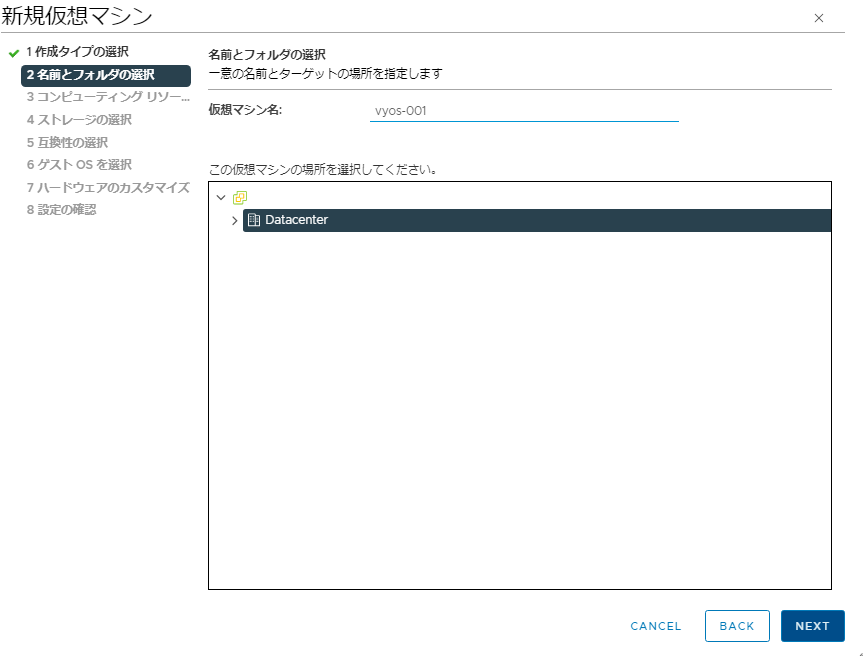Open step 6 ゲスト OS を選択
This screenshot has height=656, width=865.
click(x=79, y=164)
